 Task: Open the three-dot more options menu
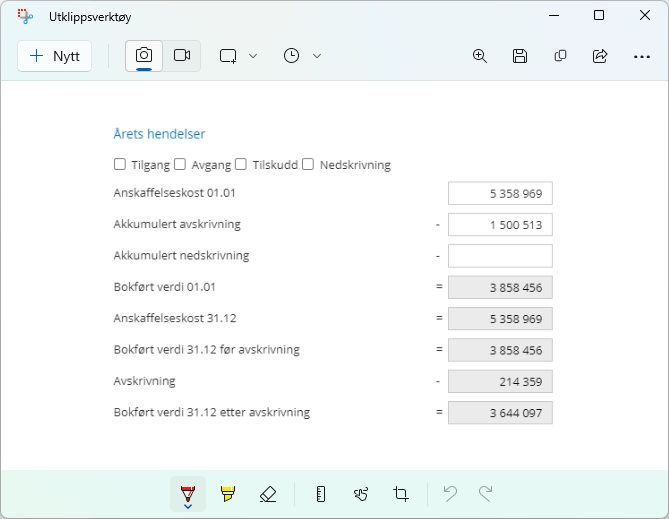[x=642, y=56]
